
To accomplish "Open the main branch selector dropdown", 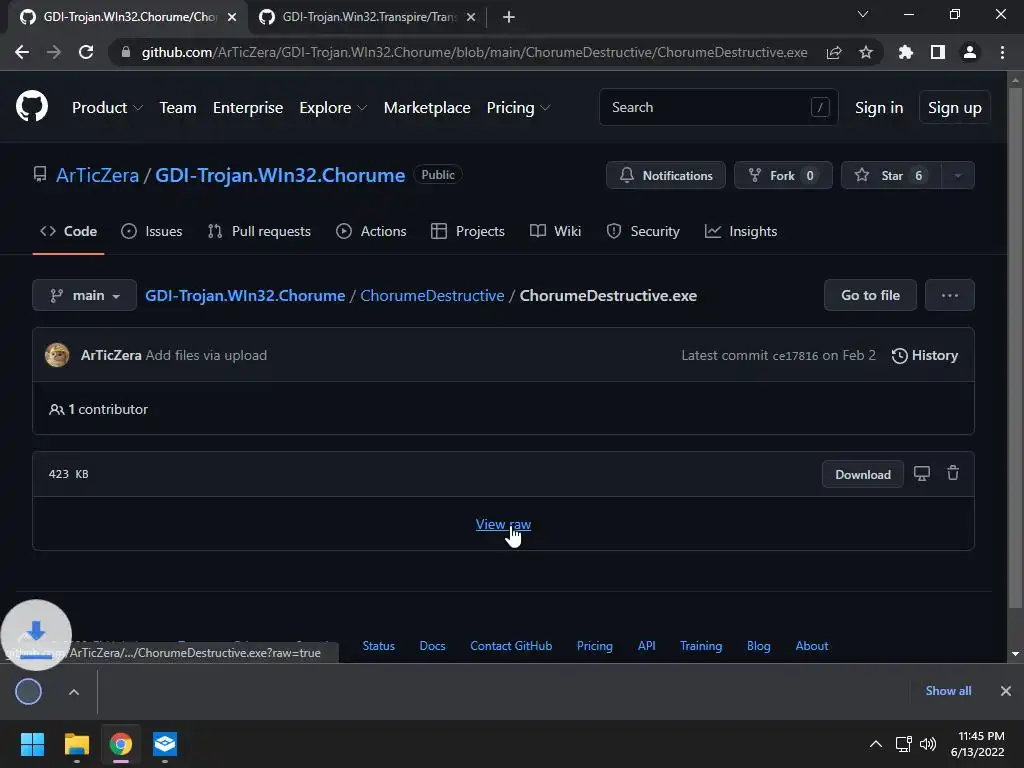I will [x=84, y=295].
